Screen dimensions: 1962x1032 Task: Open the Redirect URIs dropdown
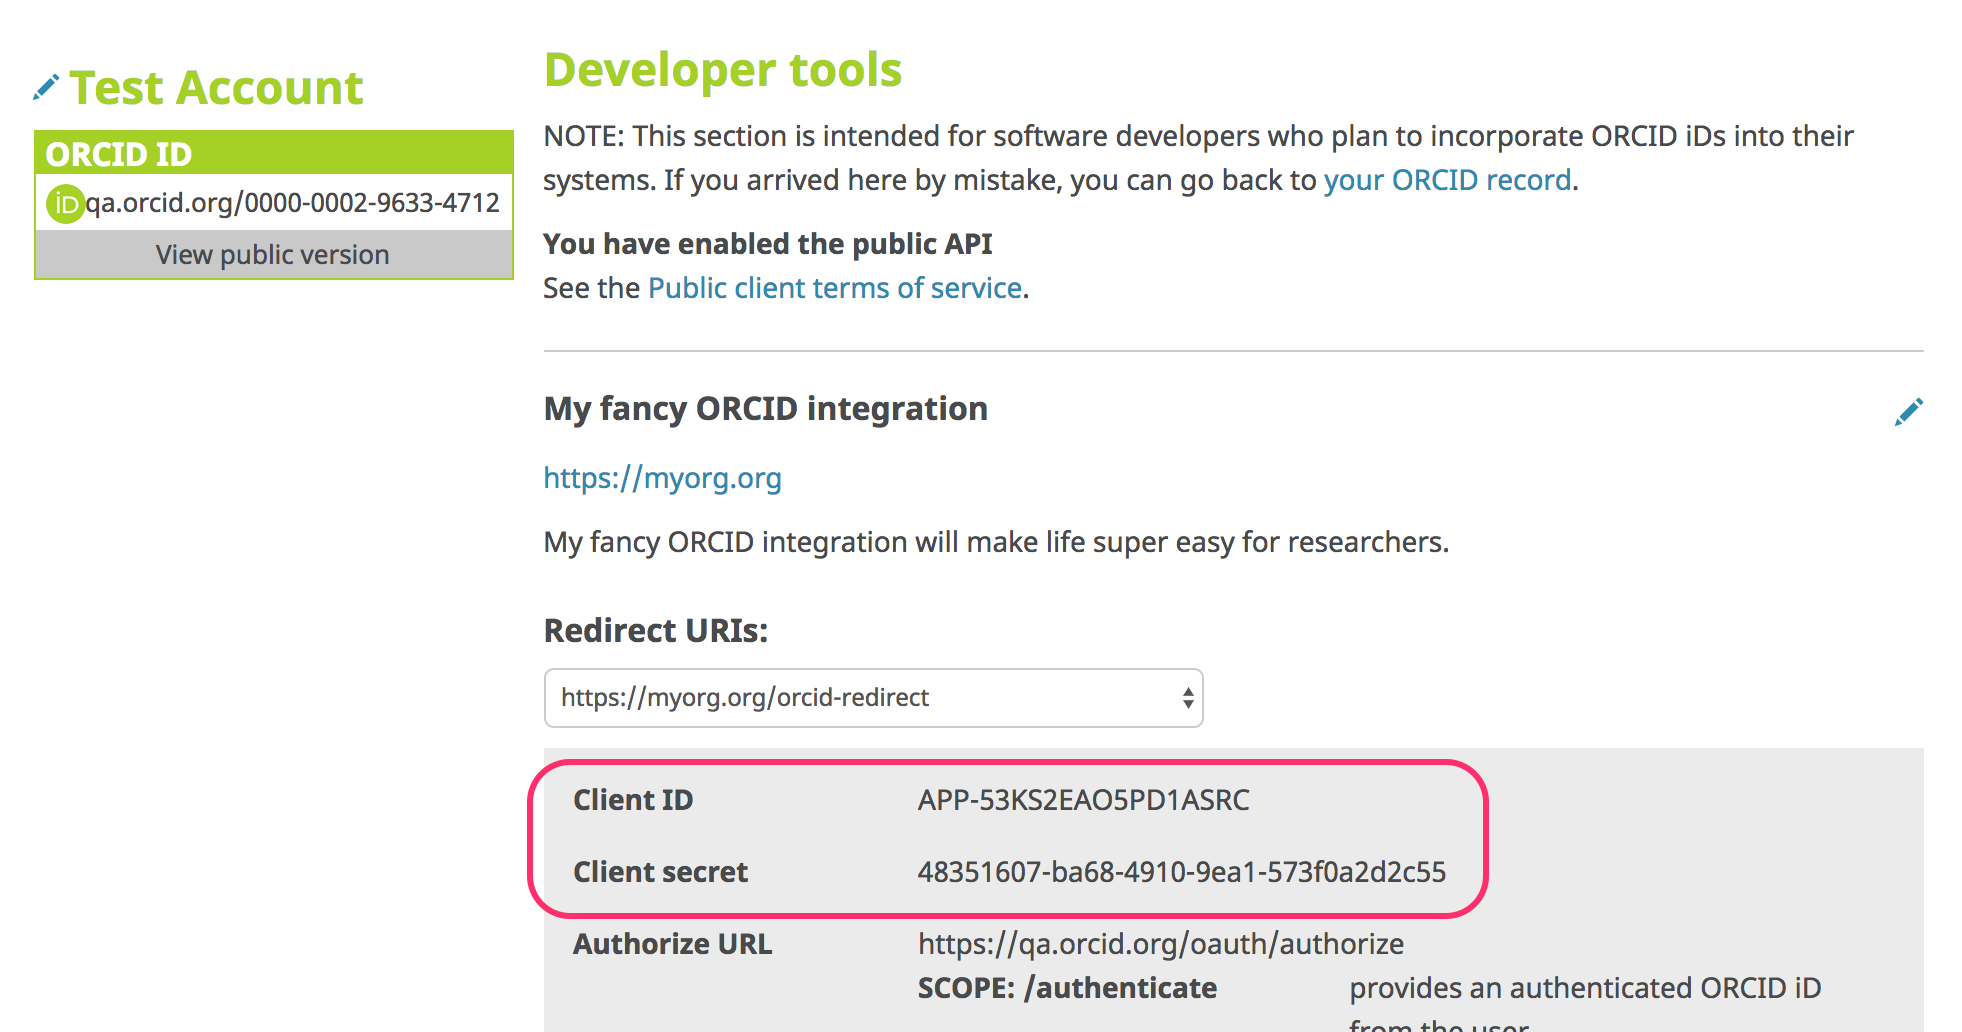[x=873, y=698]
